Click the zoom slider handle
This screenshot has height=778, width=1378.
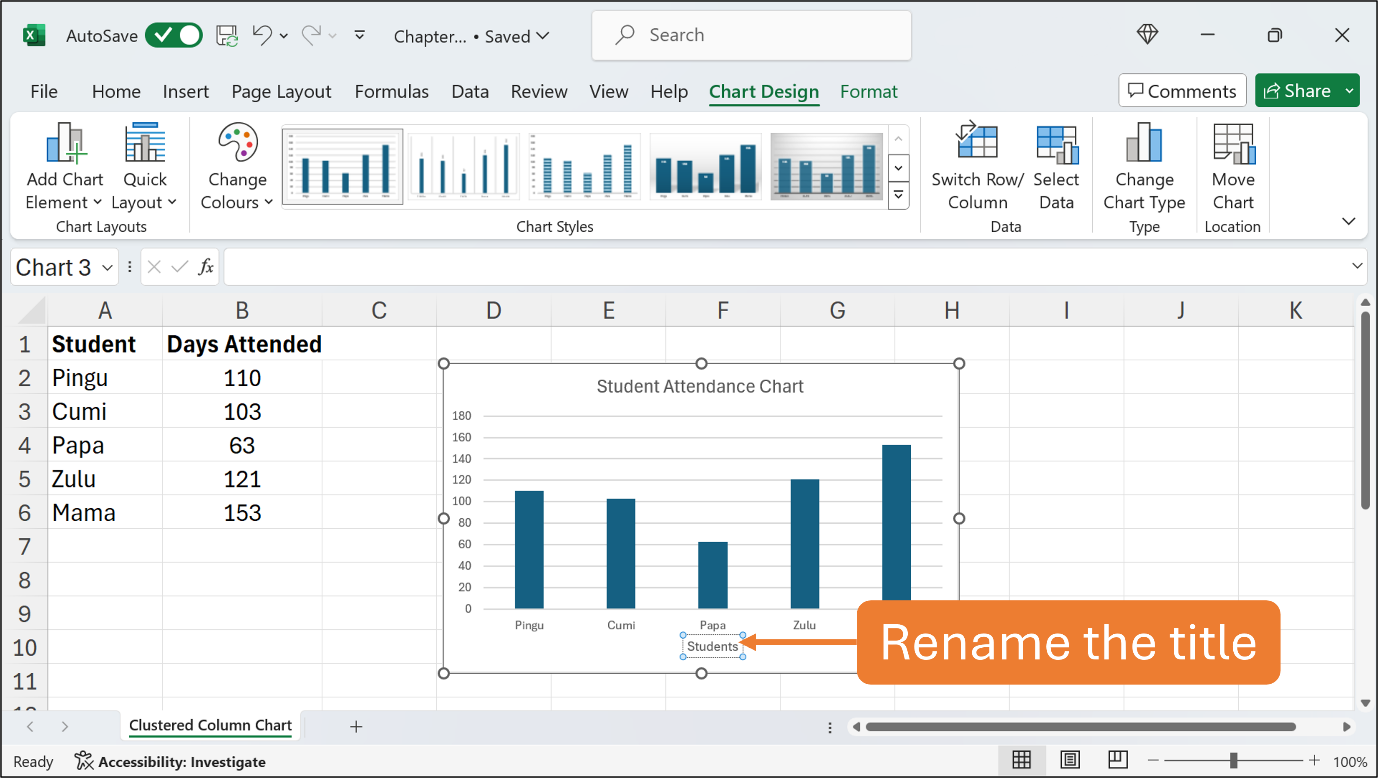pyautogui.click(x=1233, y=761)
